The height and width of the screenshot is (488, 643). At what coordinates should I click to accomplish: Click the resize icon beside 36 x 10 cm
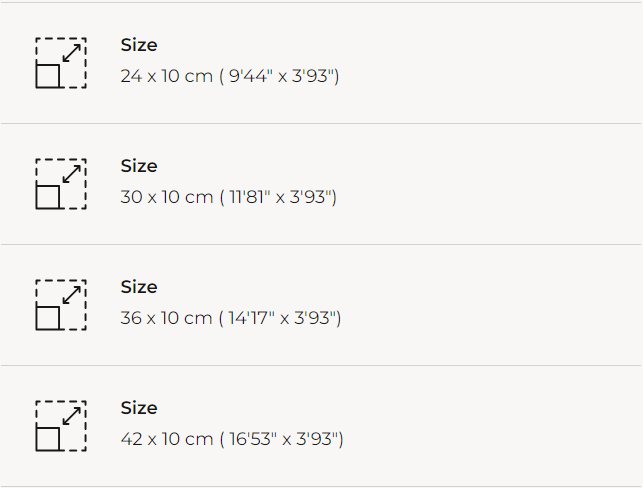[x=61, y=305]
